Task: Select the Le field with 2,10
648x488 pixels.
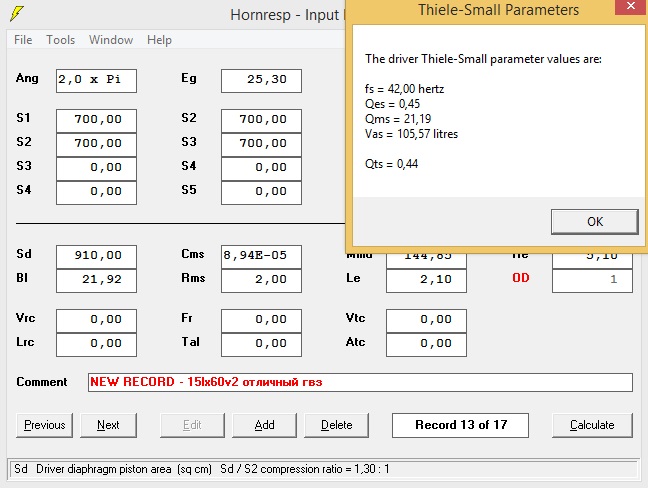Action: pyautogui.click(x=426, y=281)
